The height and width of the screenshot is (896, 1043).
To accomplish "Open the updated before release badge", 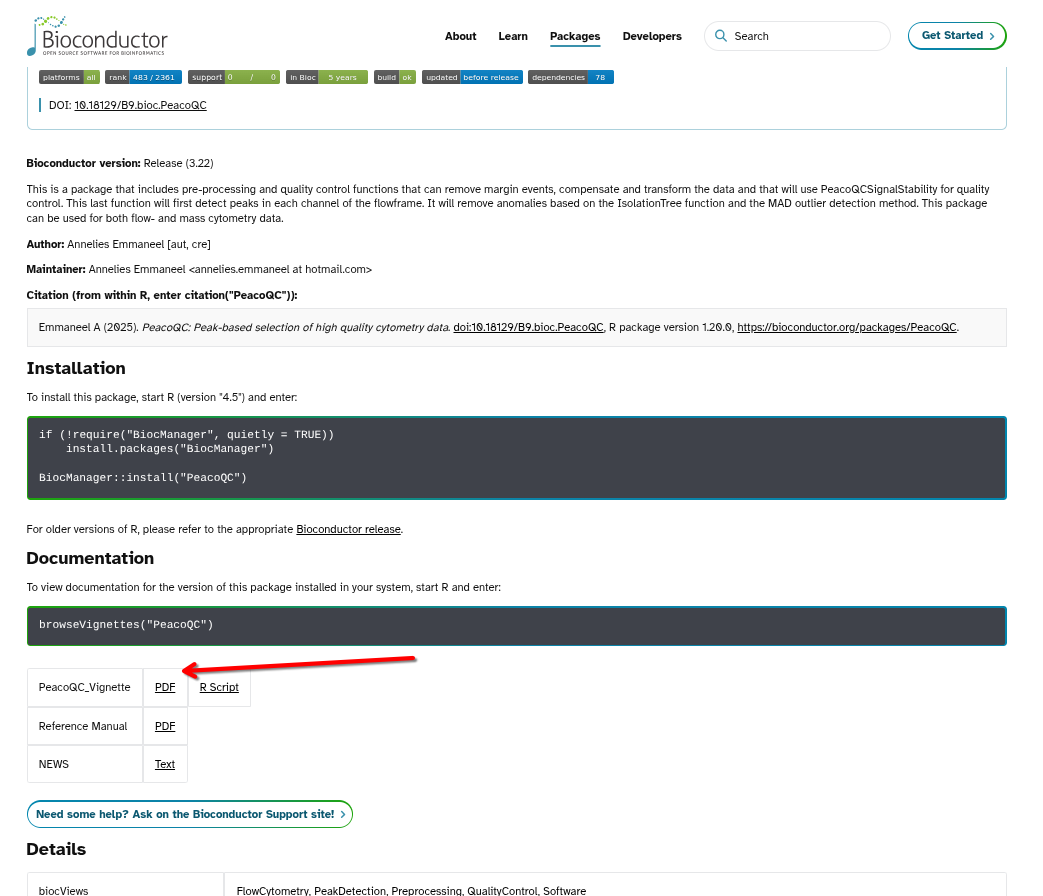I will (x=472, y=77).
